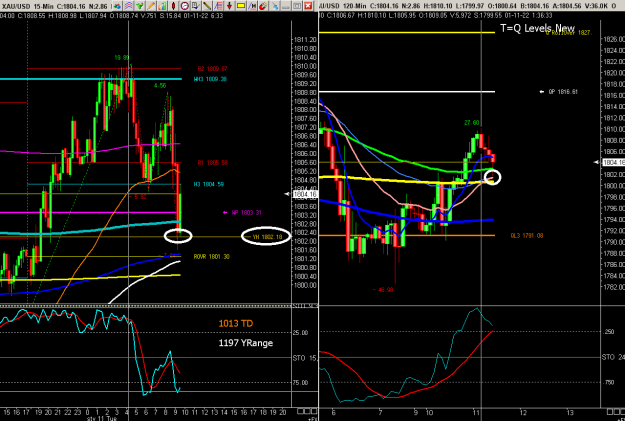Click the 1804.16 price marker on 15-Min axis
Image resolution: width=625 pixels, height=421 pixels.
(x=305, y=194)
